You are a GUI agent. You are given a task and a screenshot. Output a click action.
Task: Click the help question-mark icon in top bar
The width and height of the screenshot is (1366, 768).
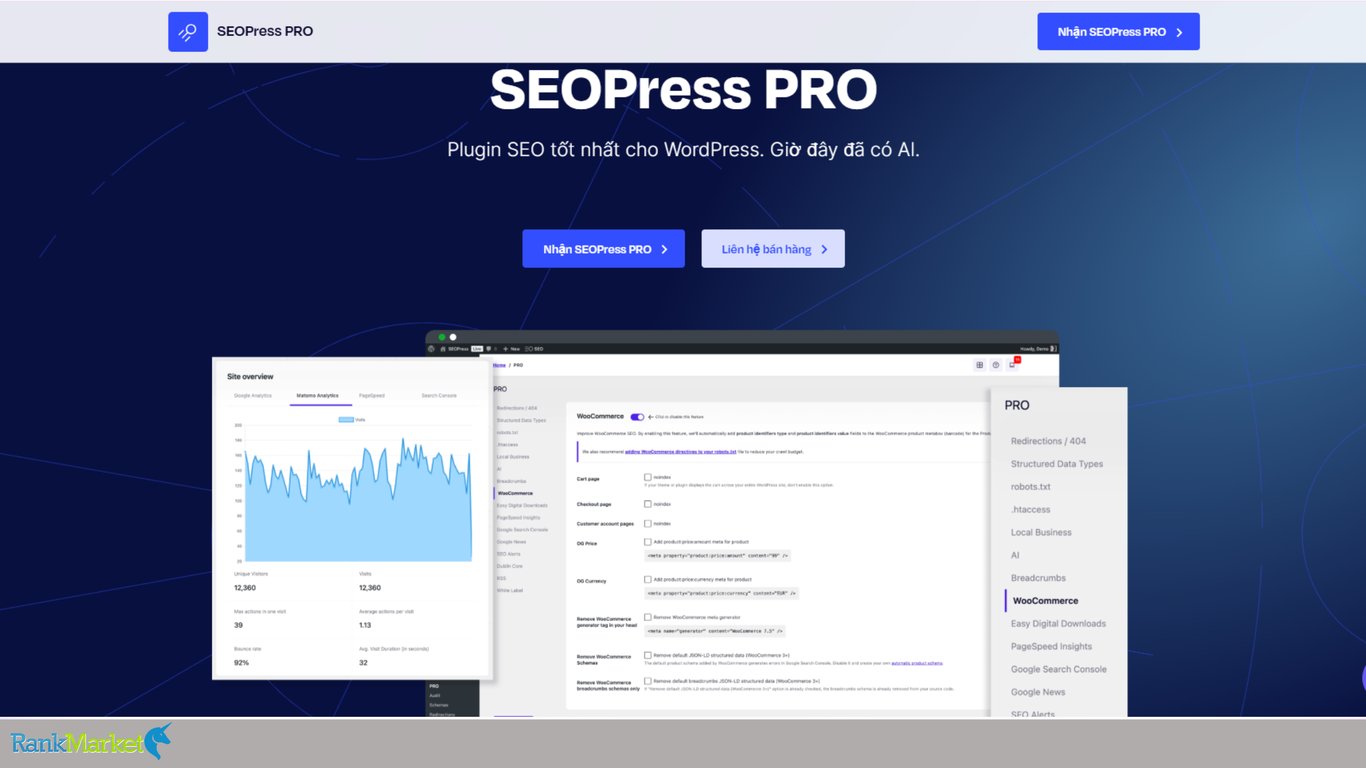pyautogui.click(x=996, y=365)
